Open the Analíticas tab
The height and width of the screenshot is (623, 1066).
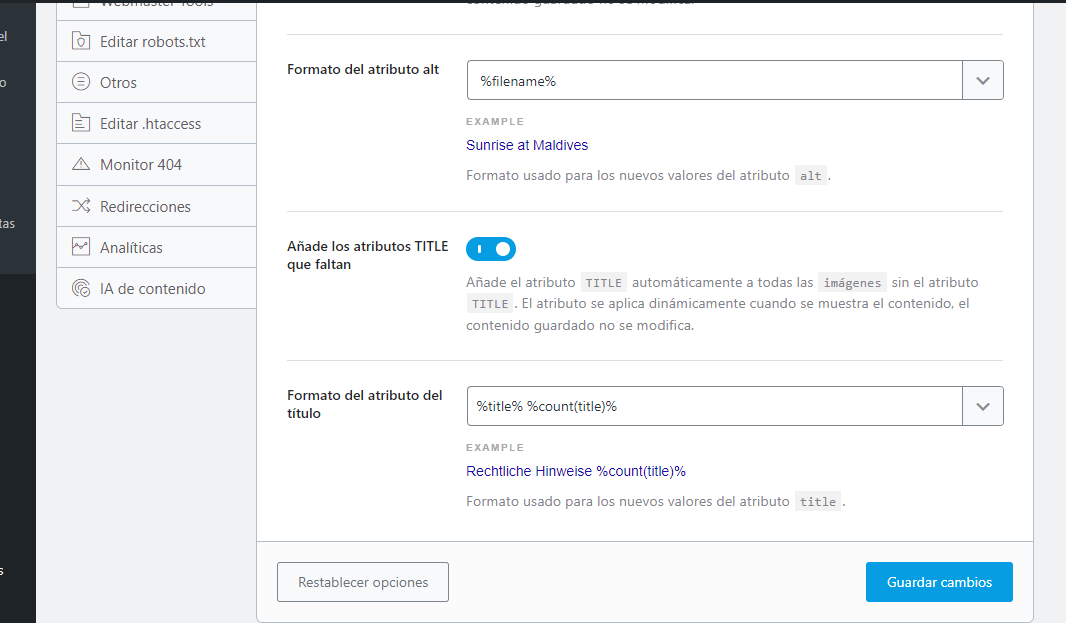click(156, 247)
